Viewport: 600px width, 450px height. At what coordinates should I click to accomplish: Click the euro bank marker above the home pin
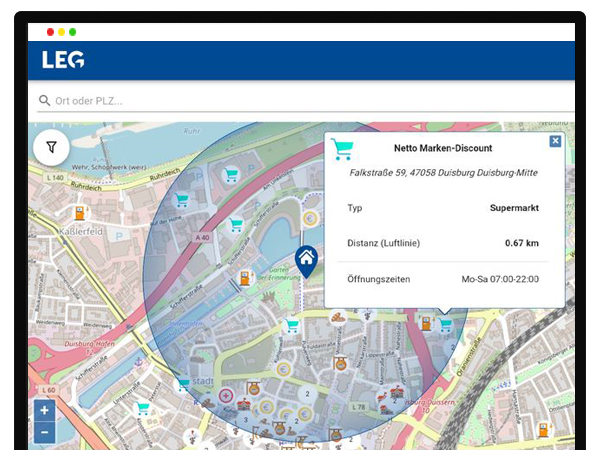tap(310, 218)
